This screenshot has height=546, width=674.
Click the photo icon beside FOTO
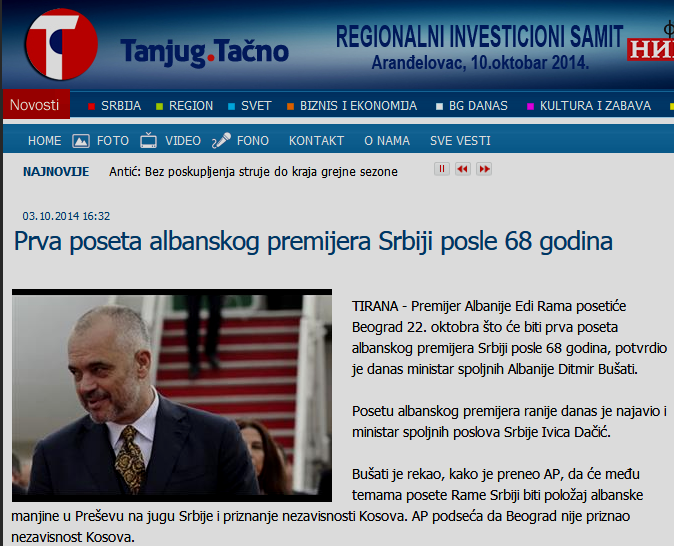click(81, 141)
